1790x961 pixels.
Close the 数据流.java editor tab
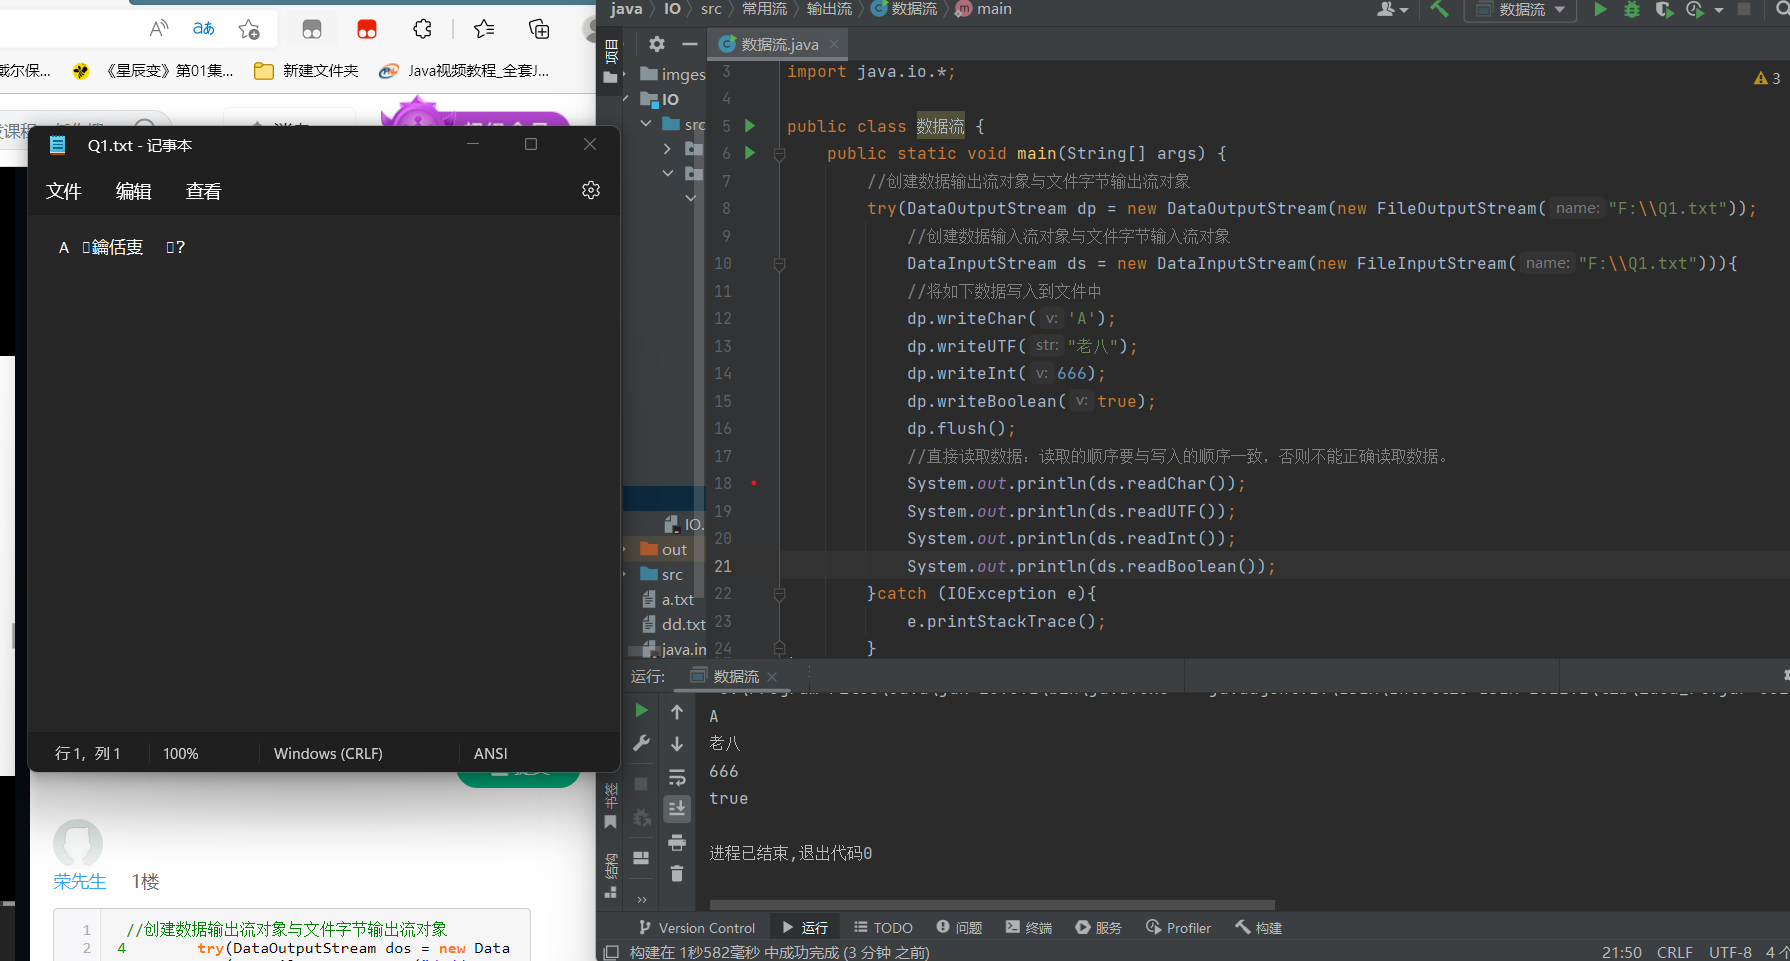(x=834, y=44)
